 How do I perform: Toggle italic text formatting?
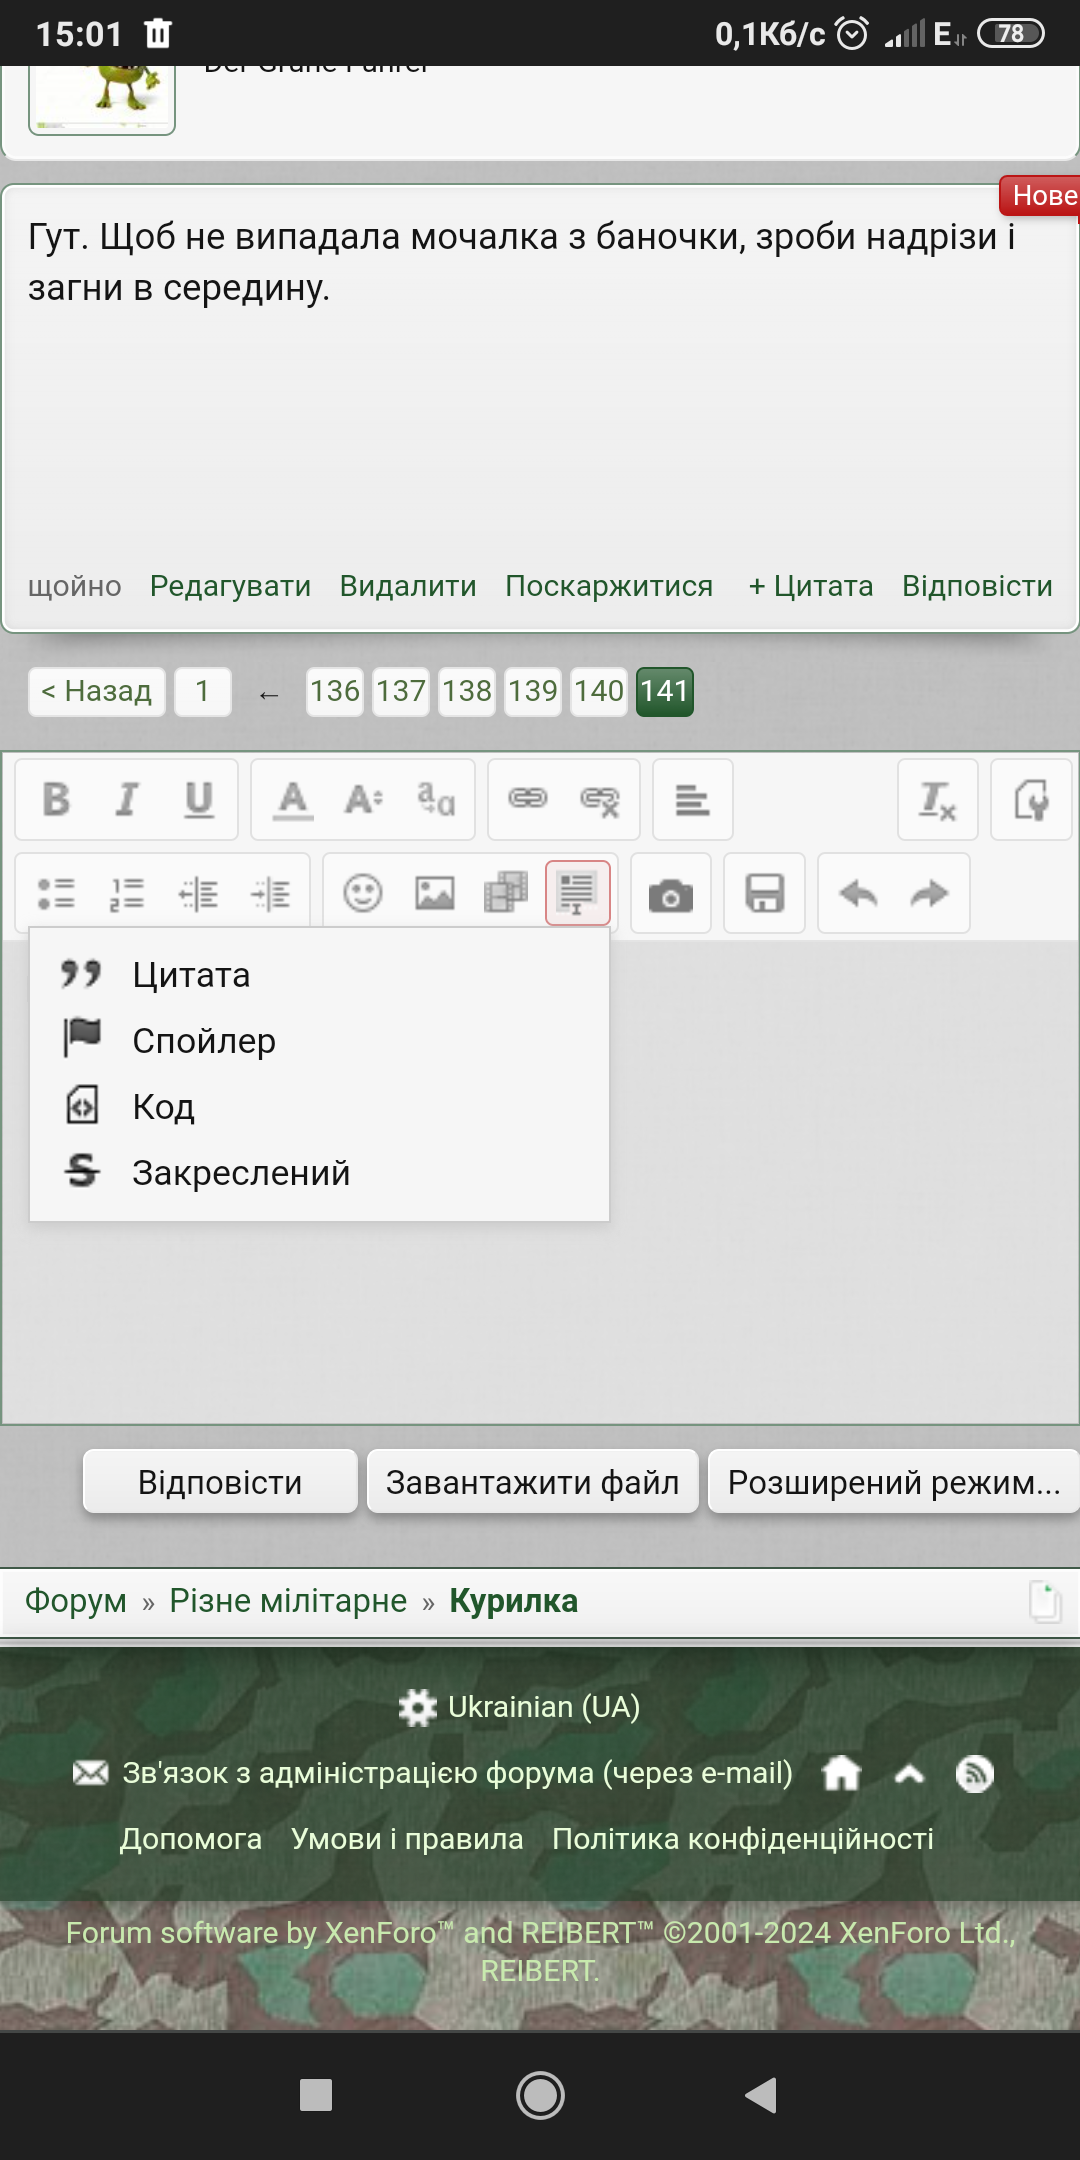point(127,800)
